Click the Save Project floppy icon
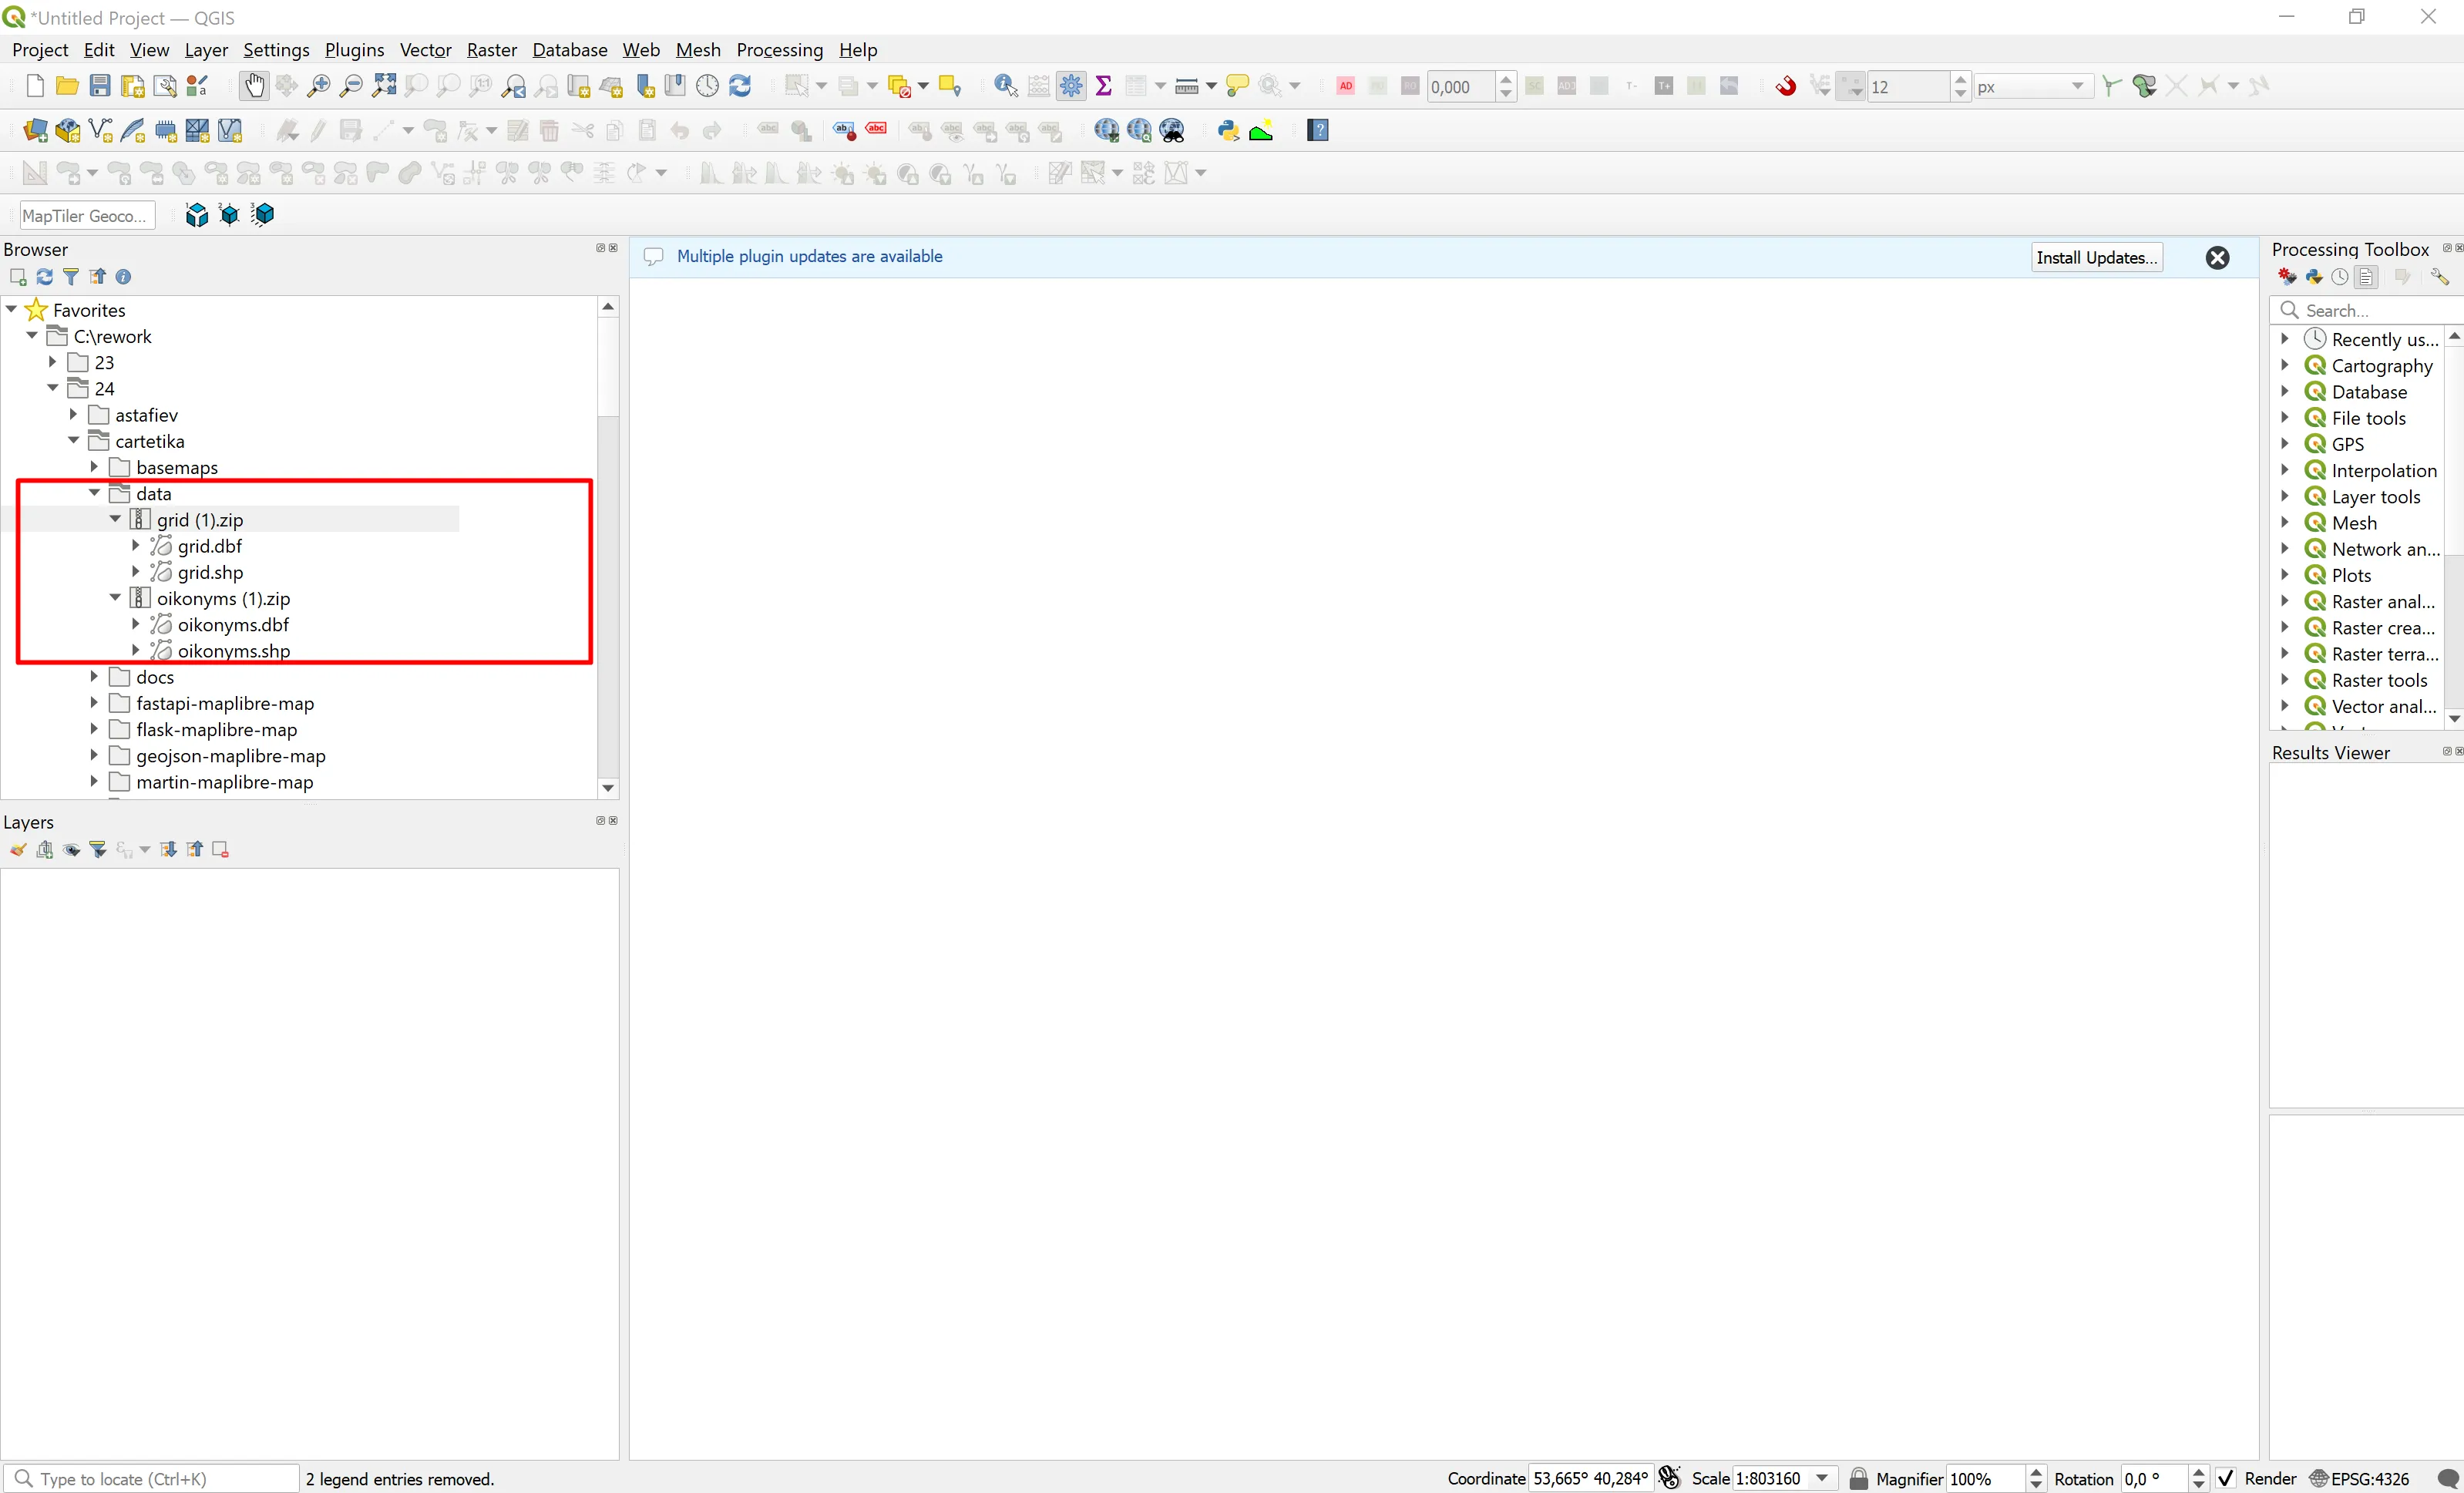This screenshot has height=1493, width=2464. point(100,87)
